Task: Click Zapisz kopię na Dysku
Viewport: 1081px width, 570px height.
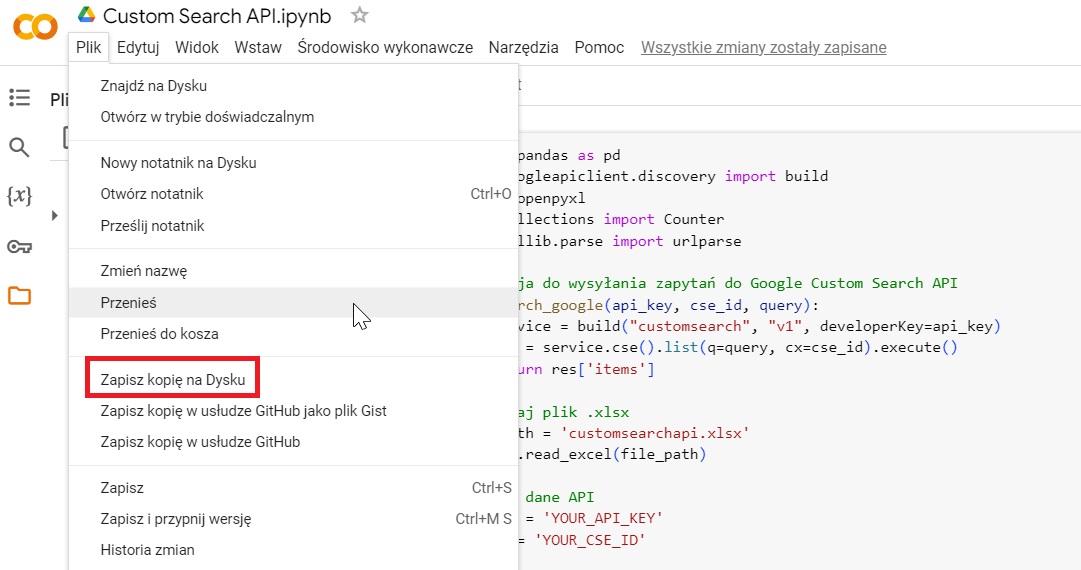Action: pos(294,380)
